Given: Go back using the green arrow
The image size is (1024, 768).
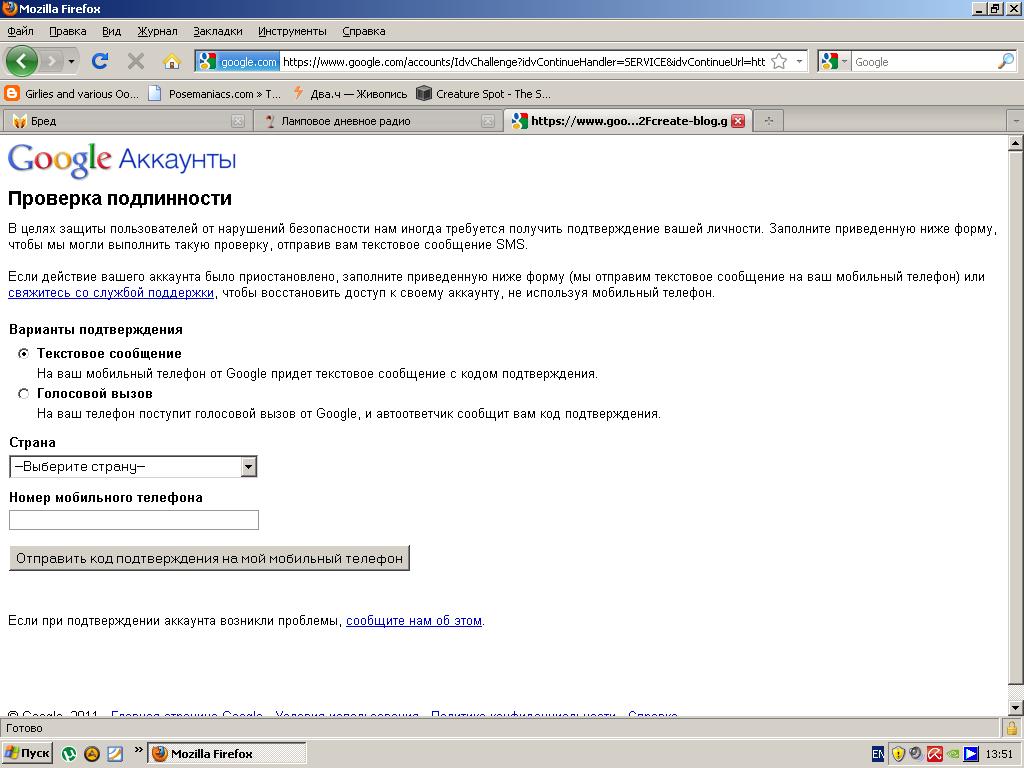Looking at the screenshot, I should (x=22, y=61).
